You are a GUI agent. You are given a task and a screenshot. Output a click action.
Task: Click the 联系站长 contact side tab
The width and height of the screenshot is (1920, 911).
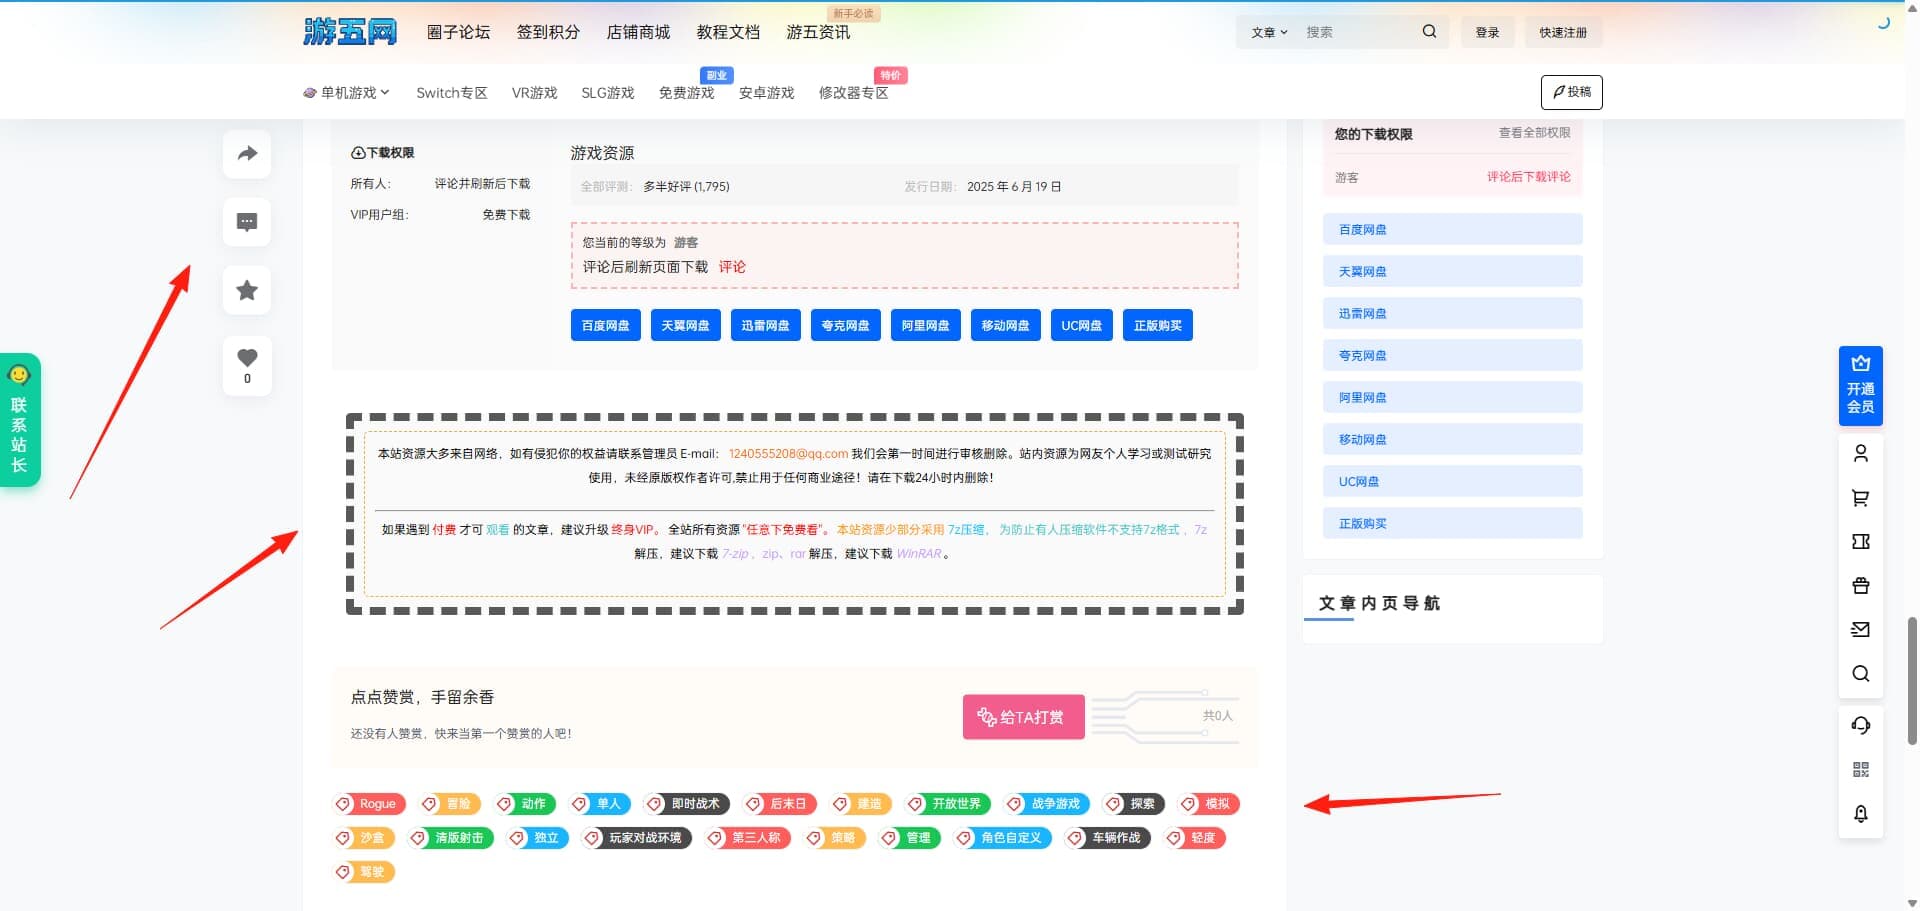click(19, 420)
